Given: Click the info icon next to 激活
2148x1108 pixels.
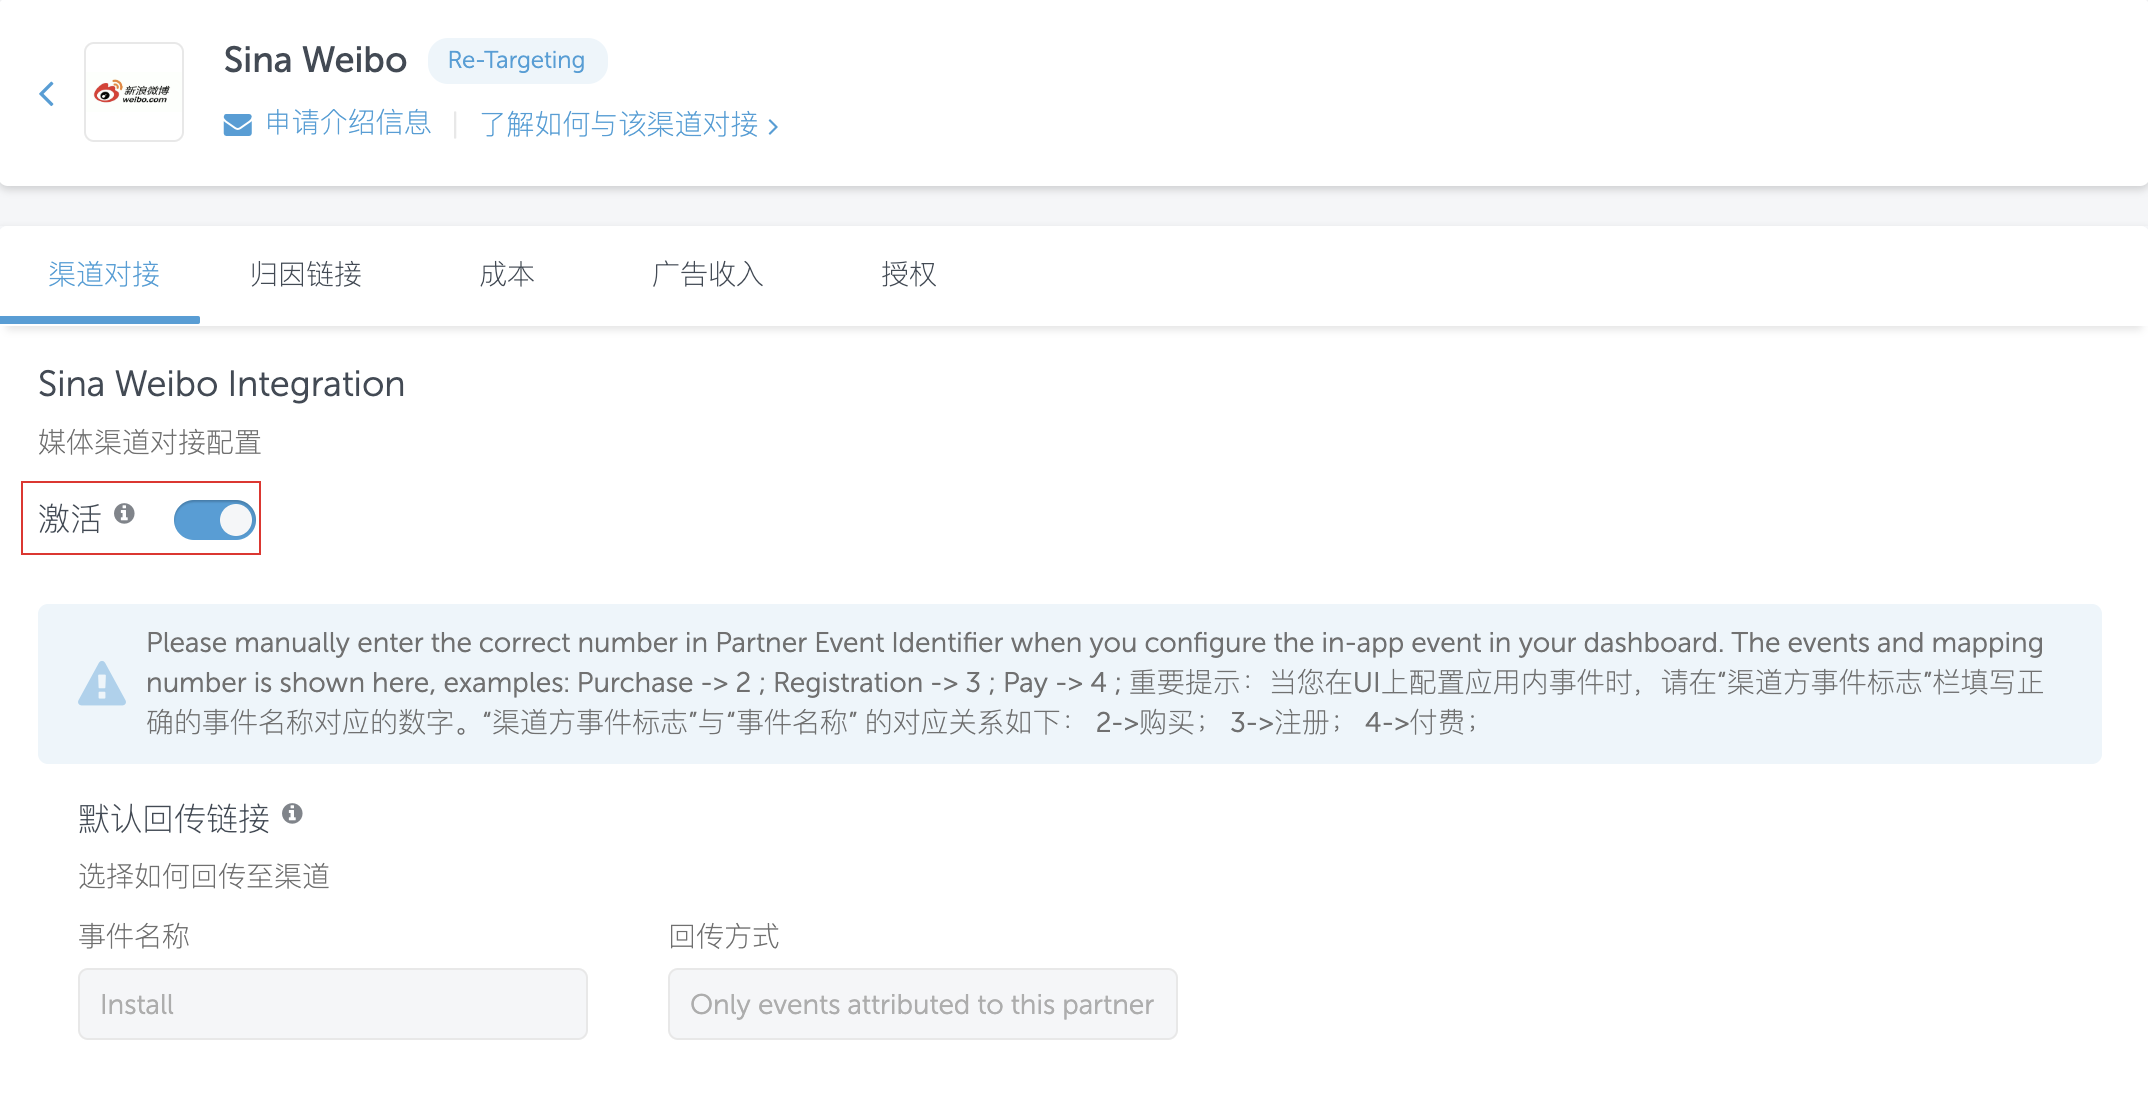Looking at the screenshot, I should point(124,513).
